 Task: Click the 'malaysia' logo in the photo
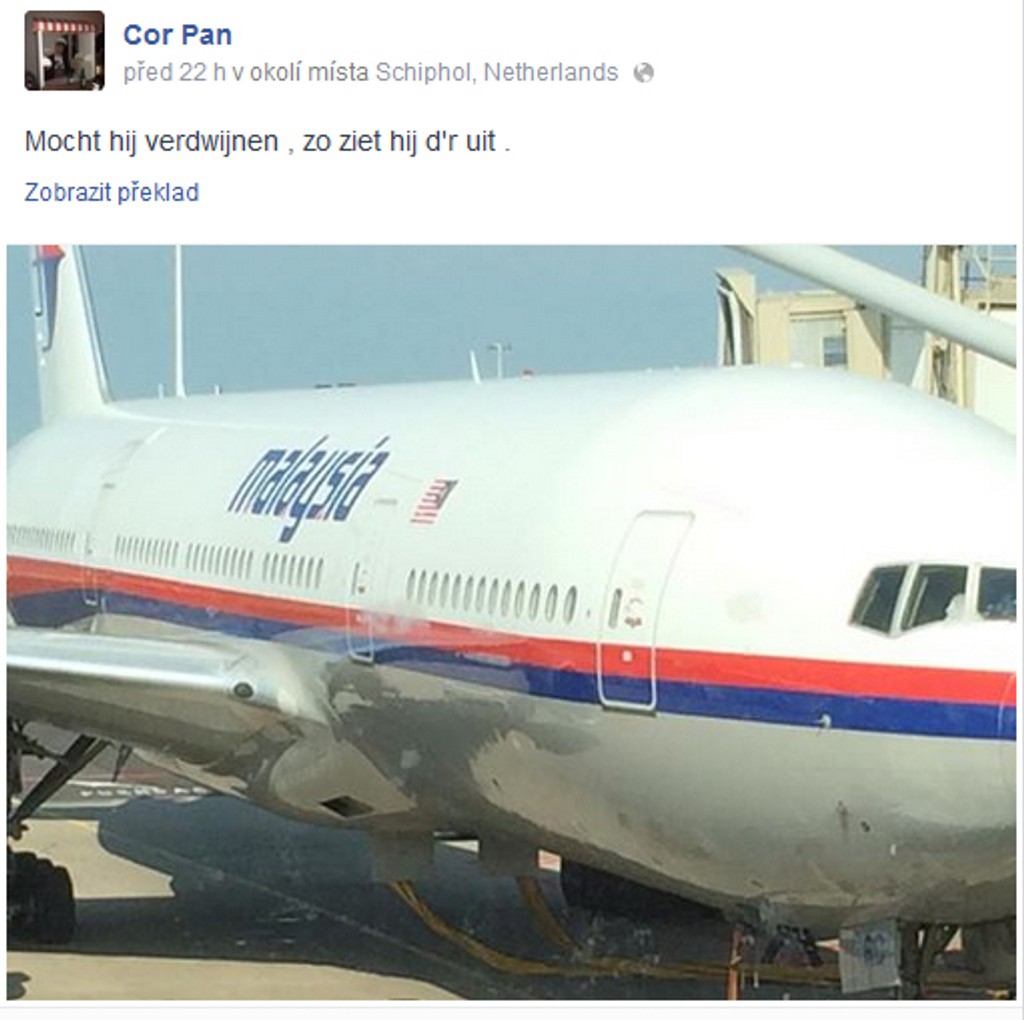pyautogui.click(x=310, y=488)
